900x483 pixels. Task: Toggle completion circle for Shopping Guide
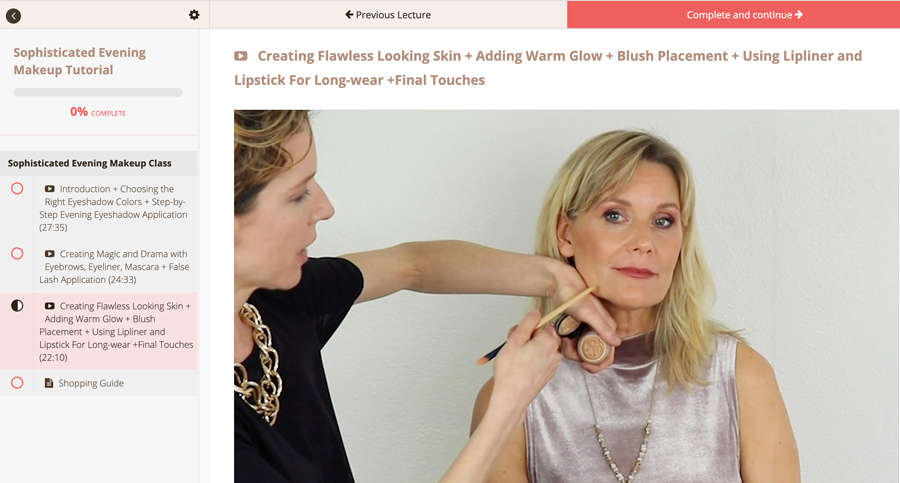point(17,382)
